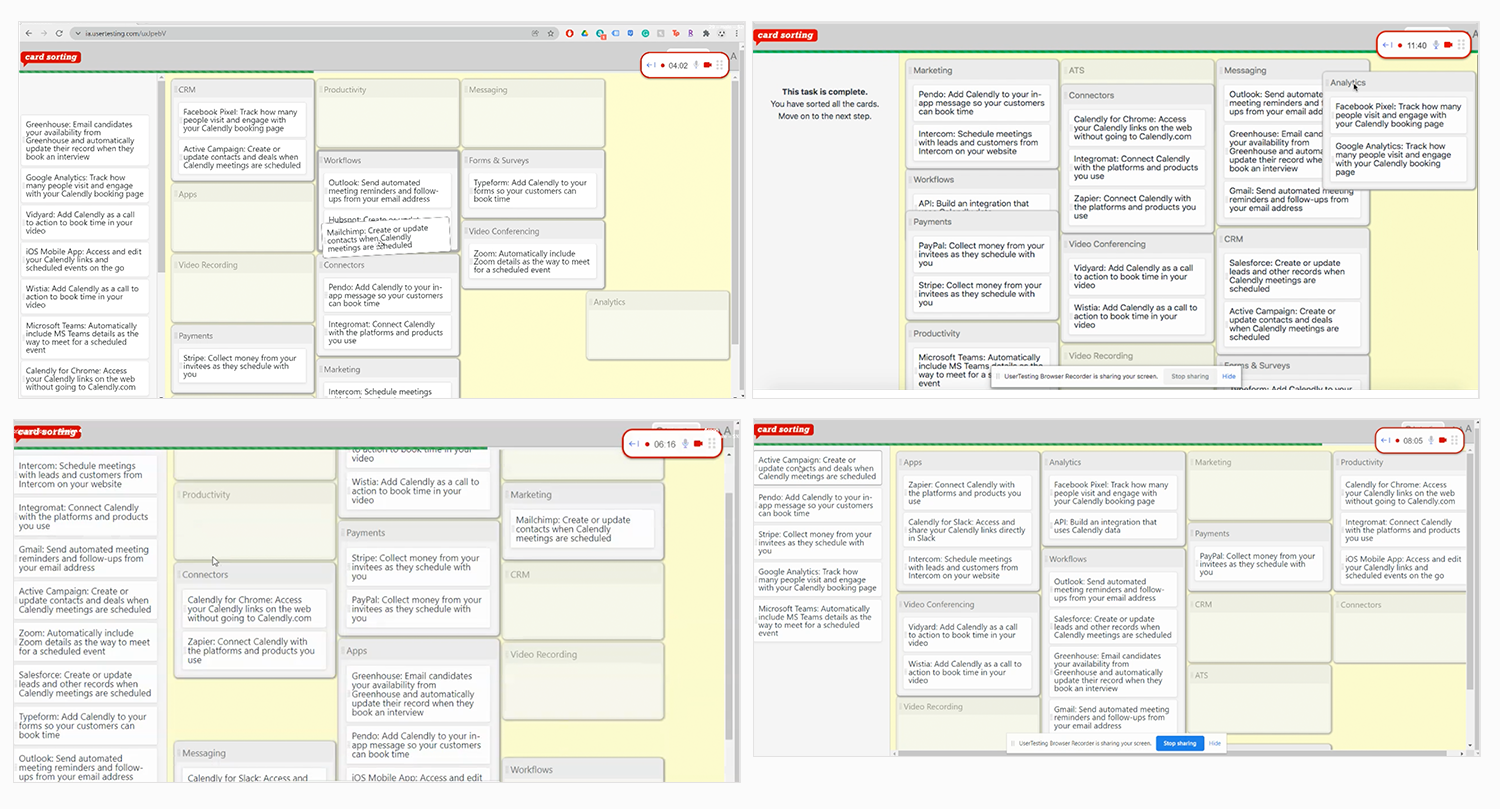Click the site info icon before the URL
Screen dimensions: 1500x809
pyautogui.click(x=78, y=33)
